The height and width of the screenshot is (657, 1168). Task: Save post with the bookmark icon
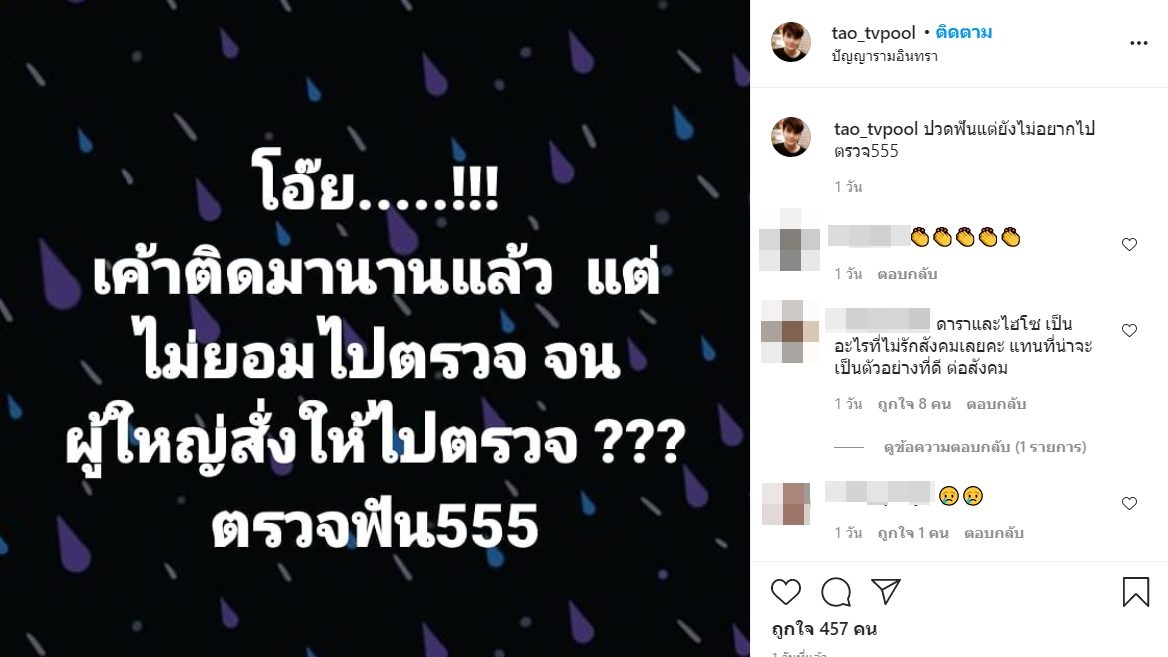point(1136,592)
